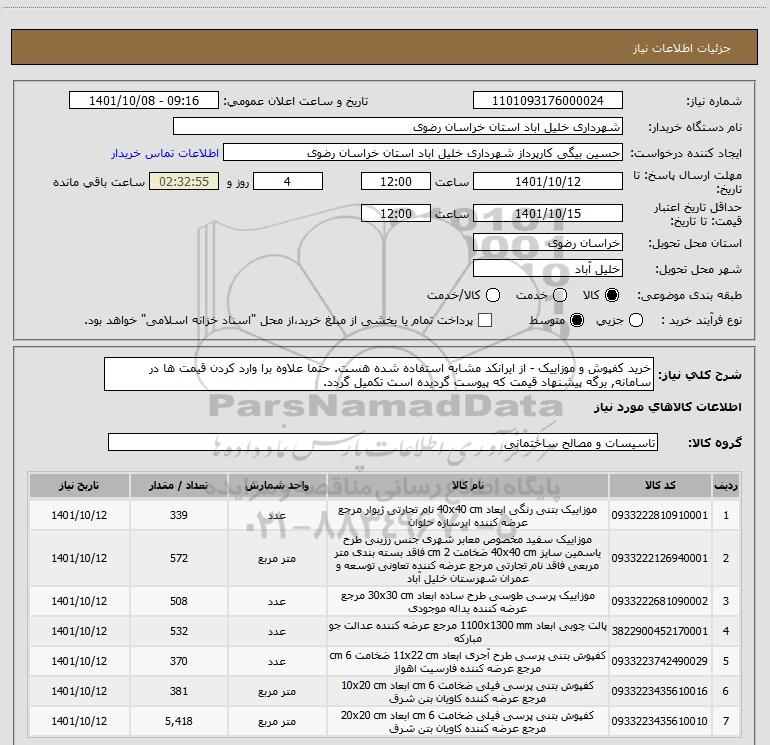Click product code 0933222681090002
This screenshot has height=745, width=770.
pos(660,601)
